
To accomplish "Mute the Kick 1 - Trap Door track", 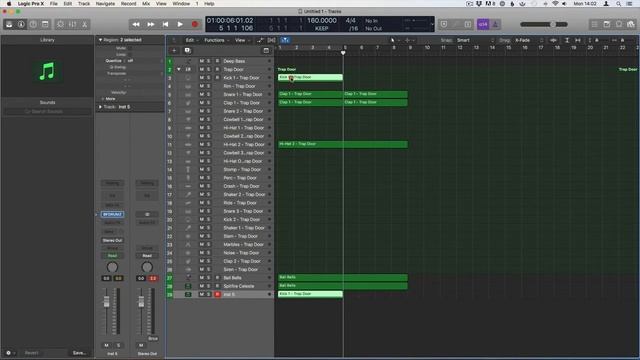I will tap(201, 78).
